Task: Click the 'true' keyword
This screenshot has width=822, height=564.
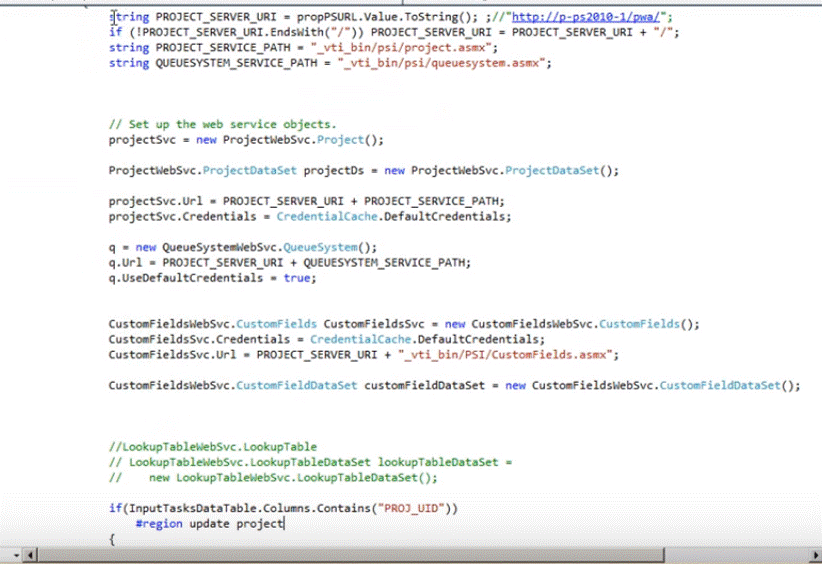Action: click(297, 278)
